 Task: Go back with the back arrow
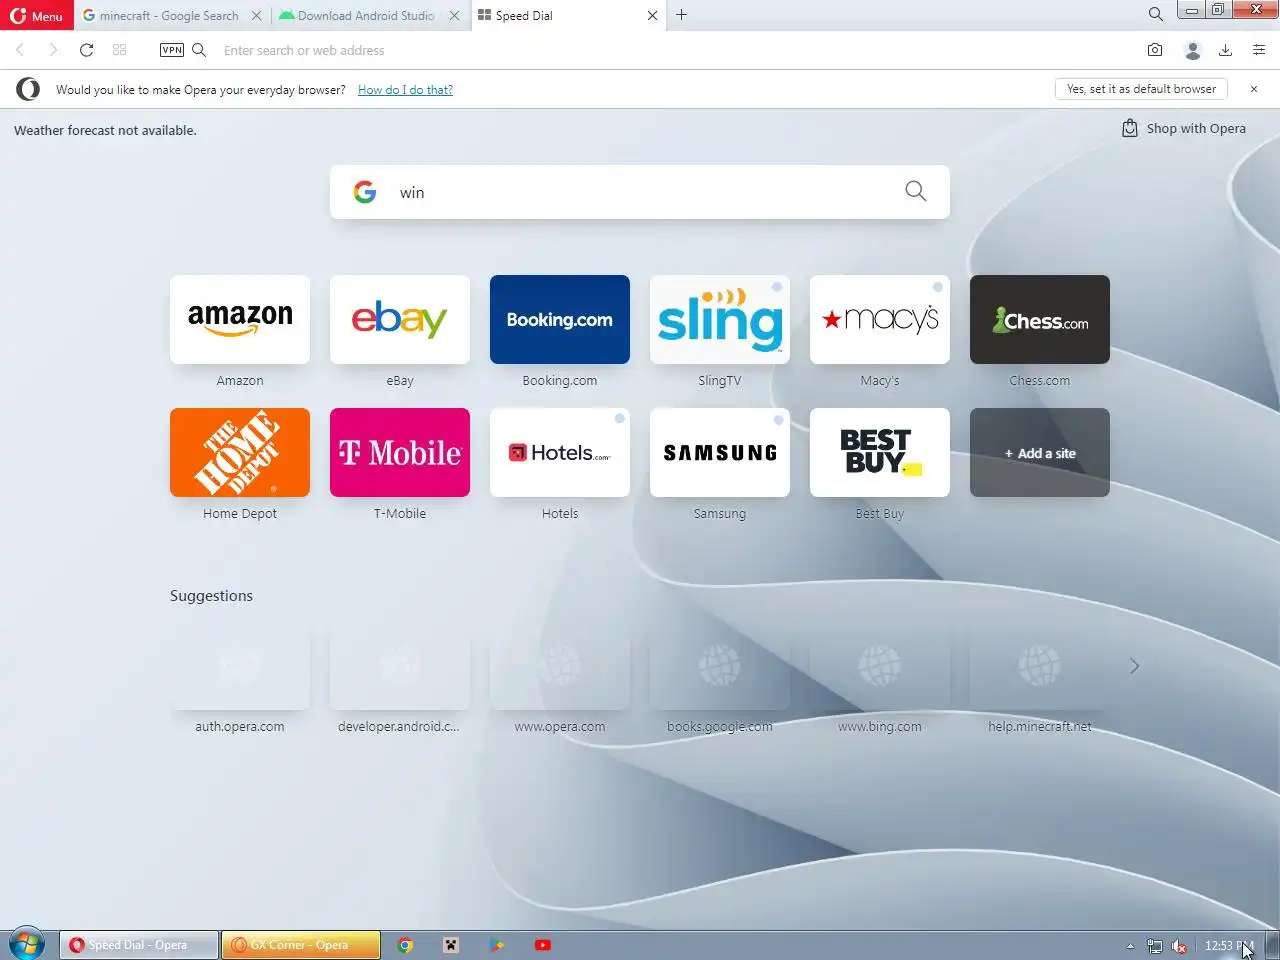(x=20, y=50)
